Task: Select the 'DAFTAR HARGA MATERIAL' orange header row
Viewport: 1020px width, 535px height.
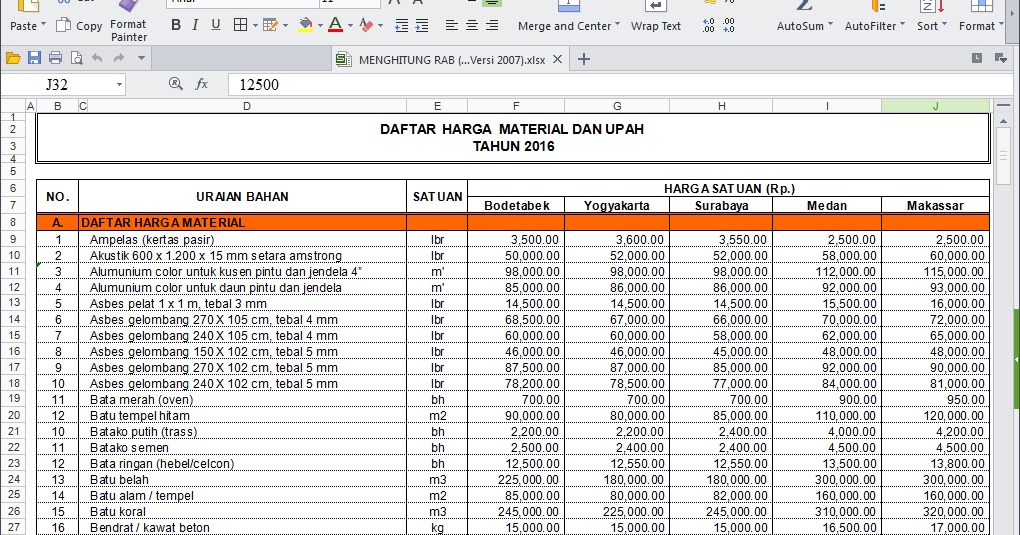Action: [x=513, y=223]
